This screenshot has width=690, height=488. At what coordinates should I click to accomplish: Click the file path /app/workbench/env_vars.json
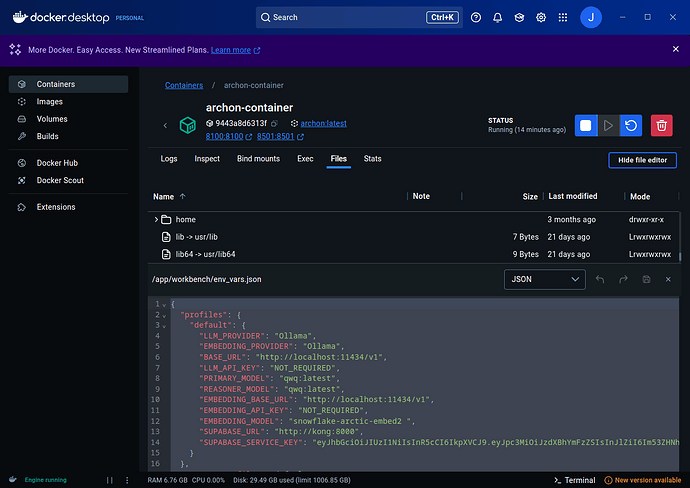(206, 279)
